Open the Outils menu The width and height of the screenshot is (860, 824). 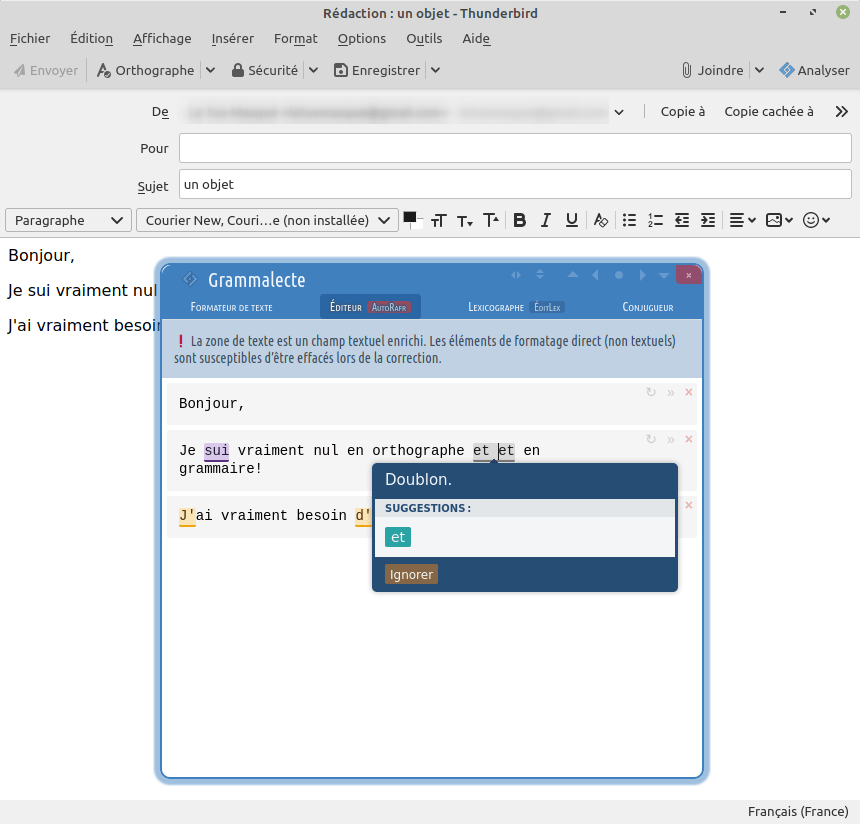pos(424,38)
